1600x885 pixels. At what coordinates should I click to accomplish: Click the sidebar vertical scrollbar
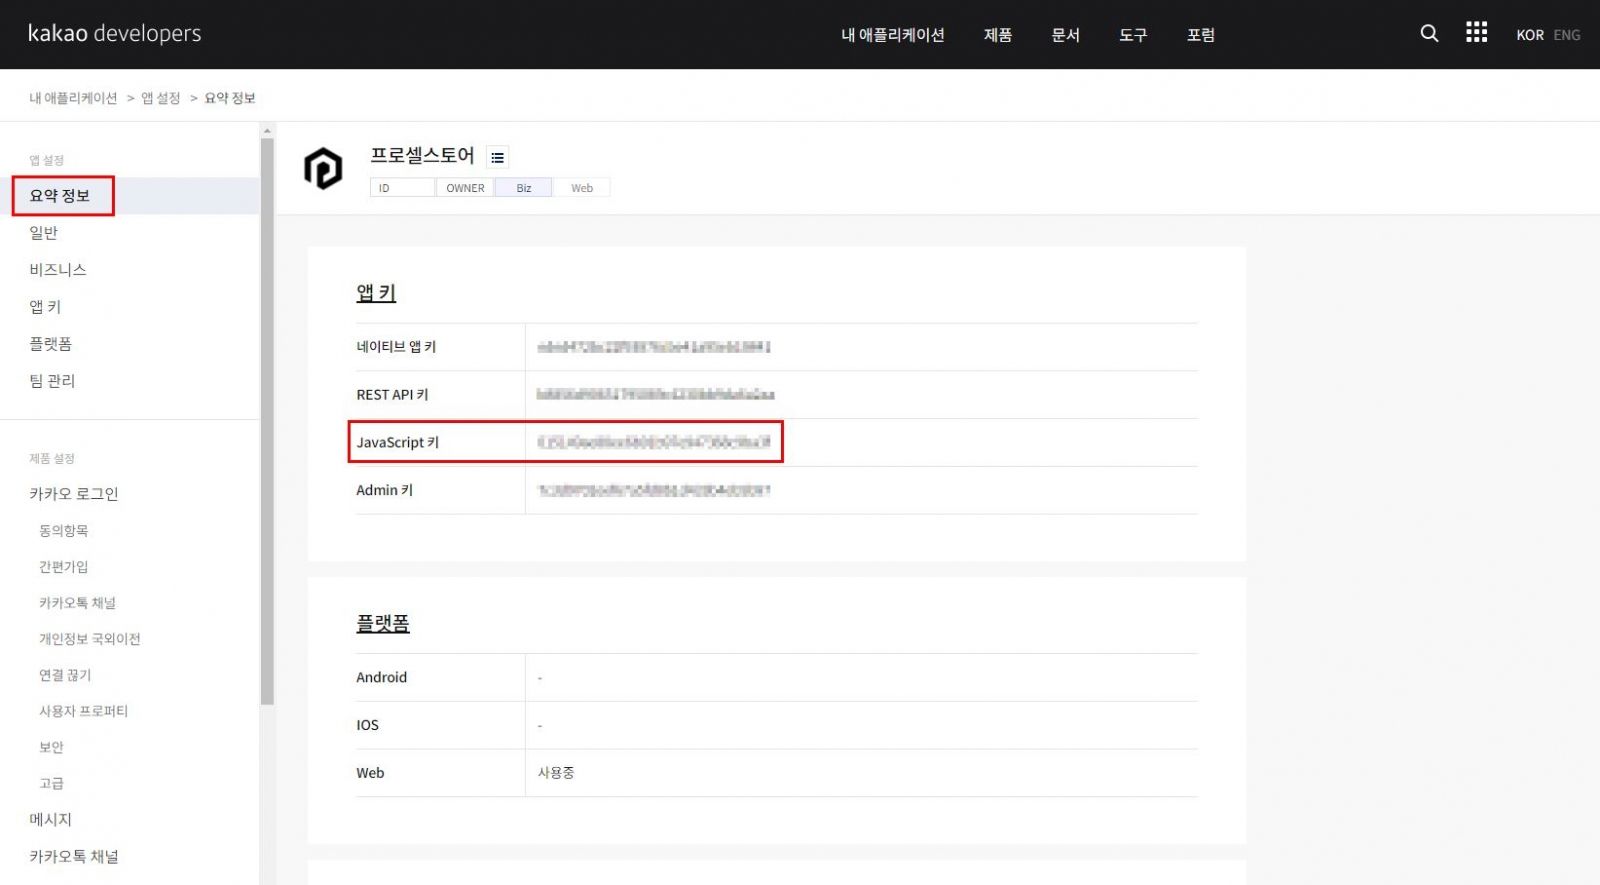[x=267, y=421]
